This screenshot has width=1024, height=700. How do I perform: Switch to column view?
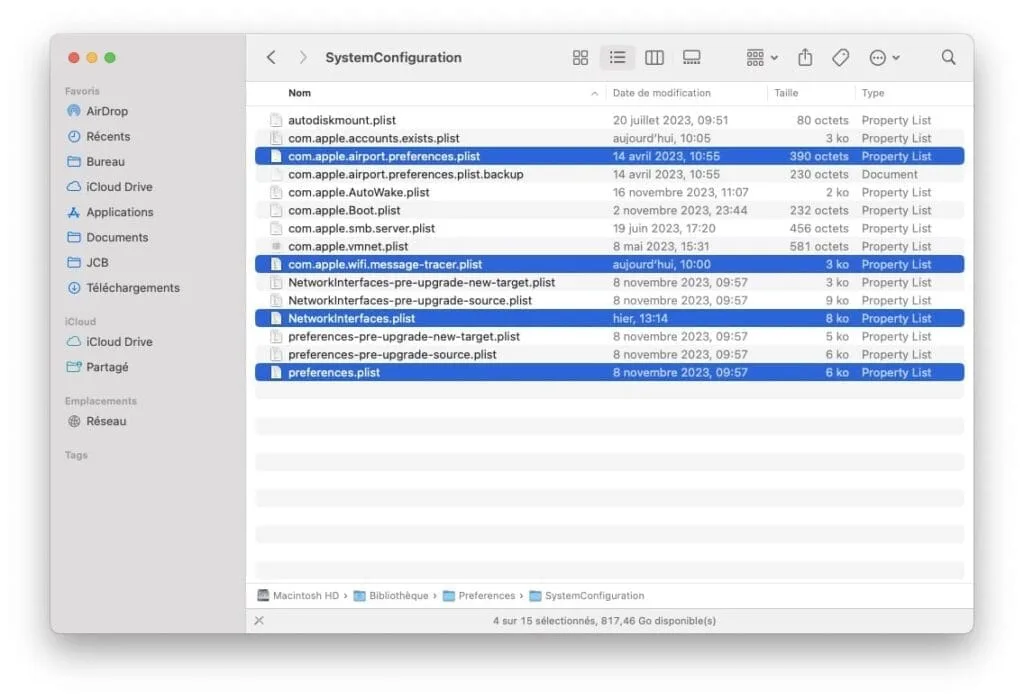(654, 57)
